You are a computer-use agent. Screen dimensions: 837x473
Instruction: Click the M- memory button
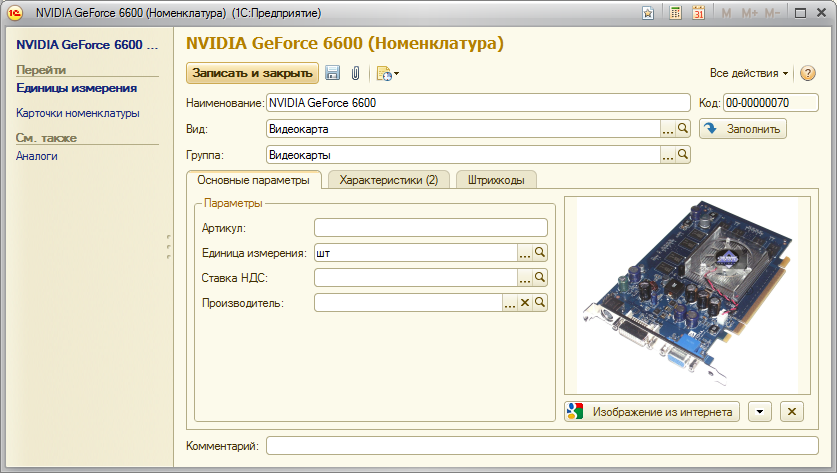[772, 13]
